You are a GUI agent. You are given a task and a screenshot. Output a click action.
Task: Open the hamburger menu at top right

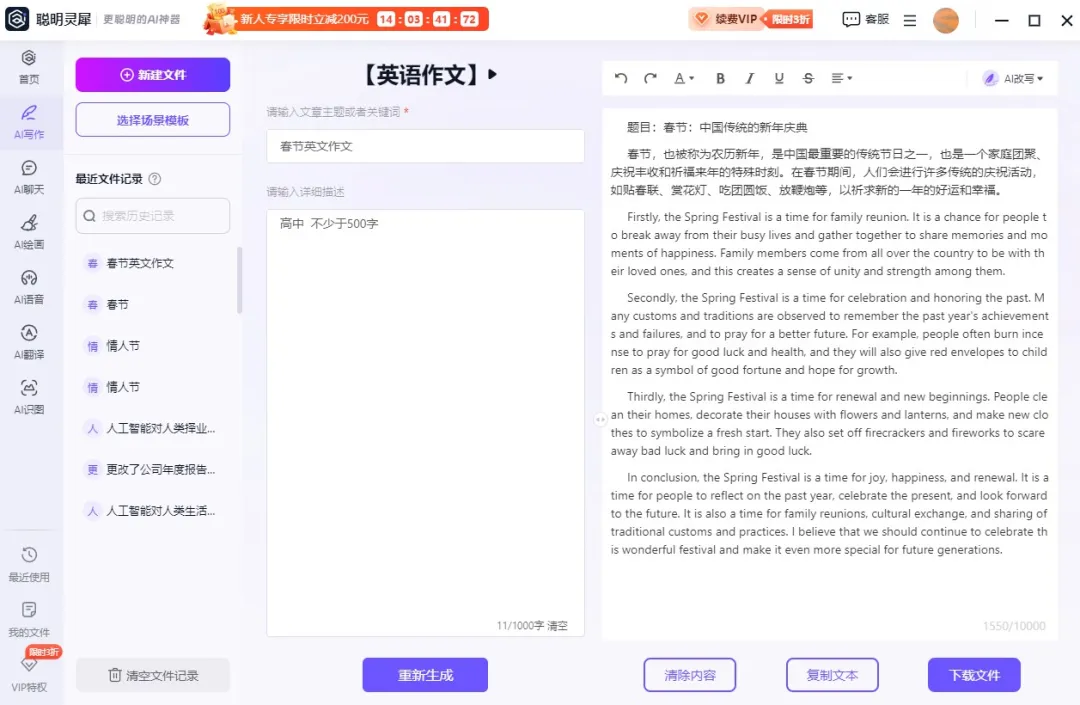tap(908, 20)
